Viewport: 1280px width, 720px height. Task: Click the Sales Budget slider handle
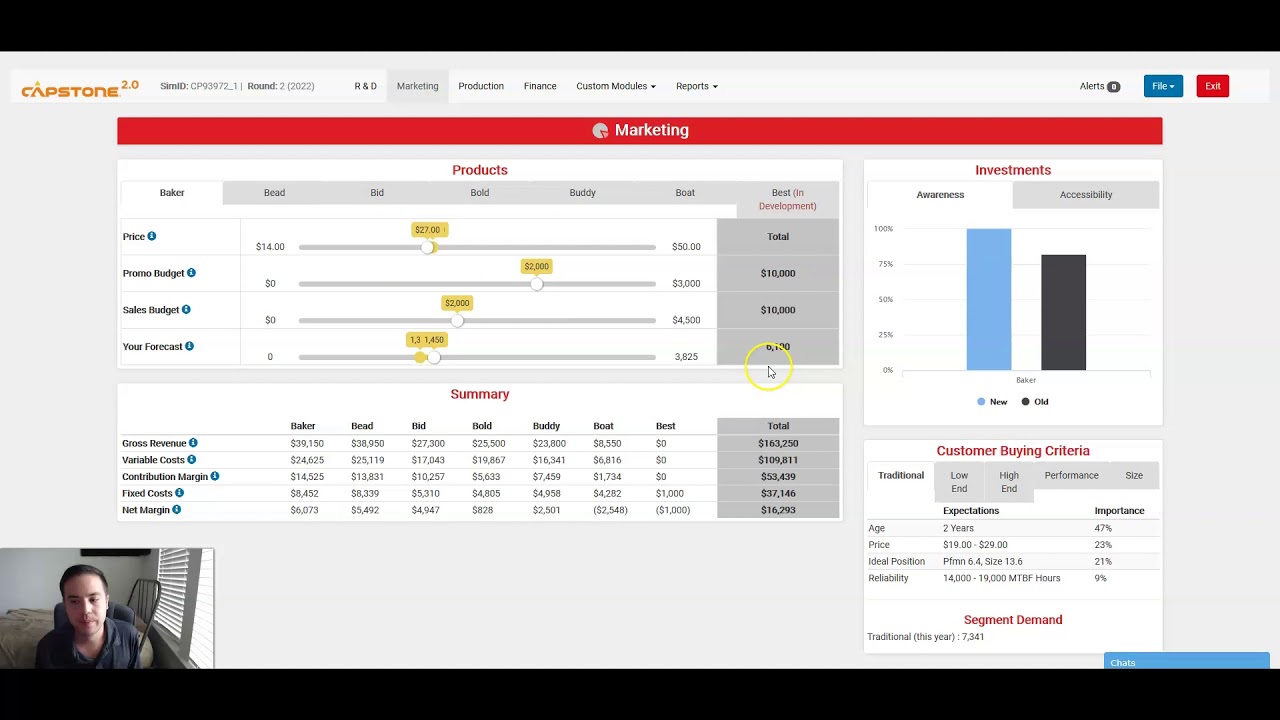pos(457,320)
